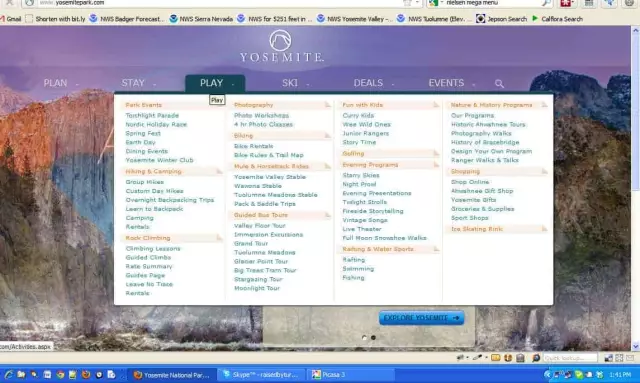Open the NWS Badger Forecast bookmark

point(127,19)
